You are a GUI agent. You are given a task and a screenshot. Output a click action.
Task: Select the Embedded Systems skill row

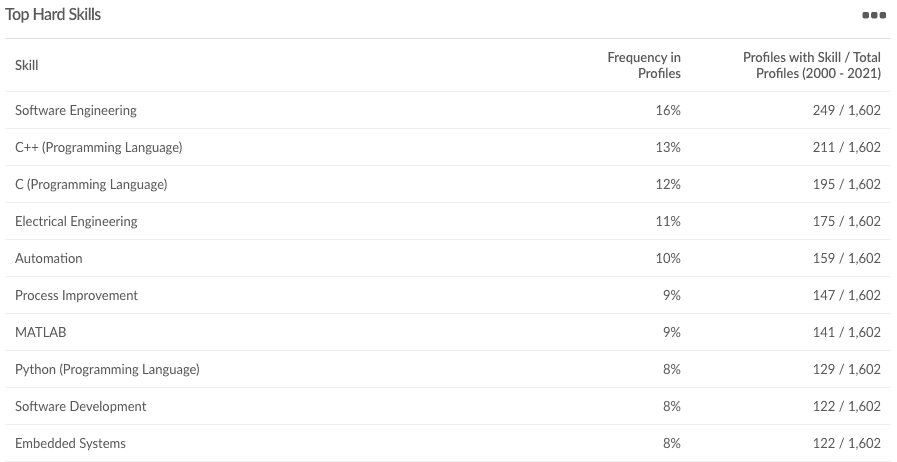(70, 444)
